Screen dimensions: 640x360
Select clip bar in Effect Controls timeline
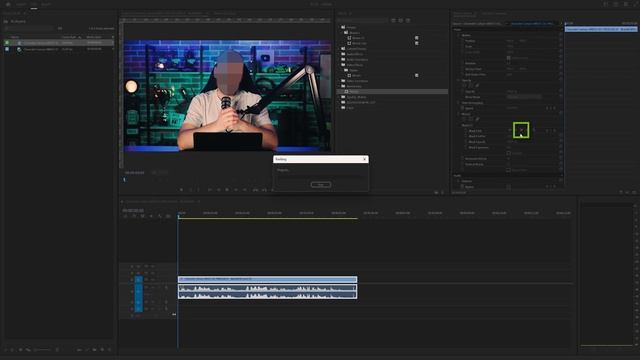coord(601,29)
